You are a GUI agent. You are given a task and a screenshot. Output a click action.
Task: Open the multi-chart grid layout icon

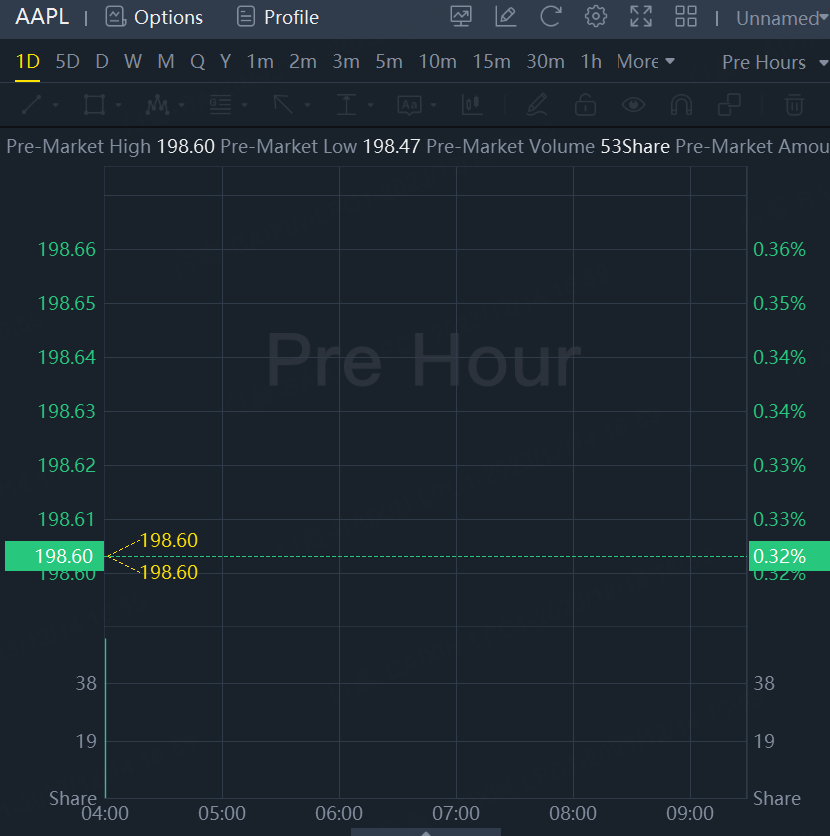(x=686, y=17)
